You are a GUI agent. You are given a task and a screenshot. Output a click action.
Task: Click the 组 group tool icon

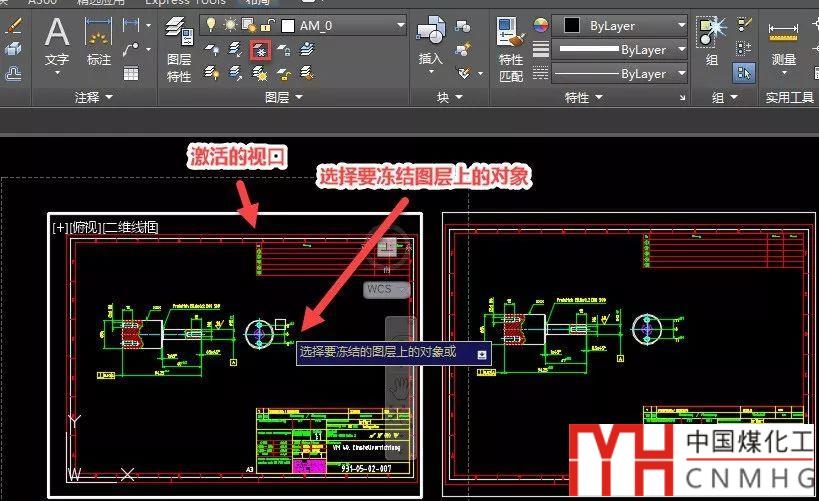[711, 40]
